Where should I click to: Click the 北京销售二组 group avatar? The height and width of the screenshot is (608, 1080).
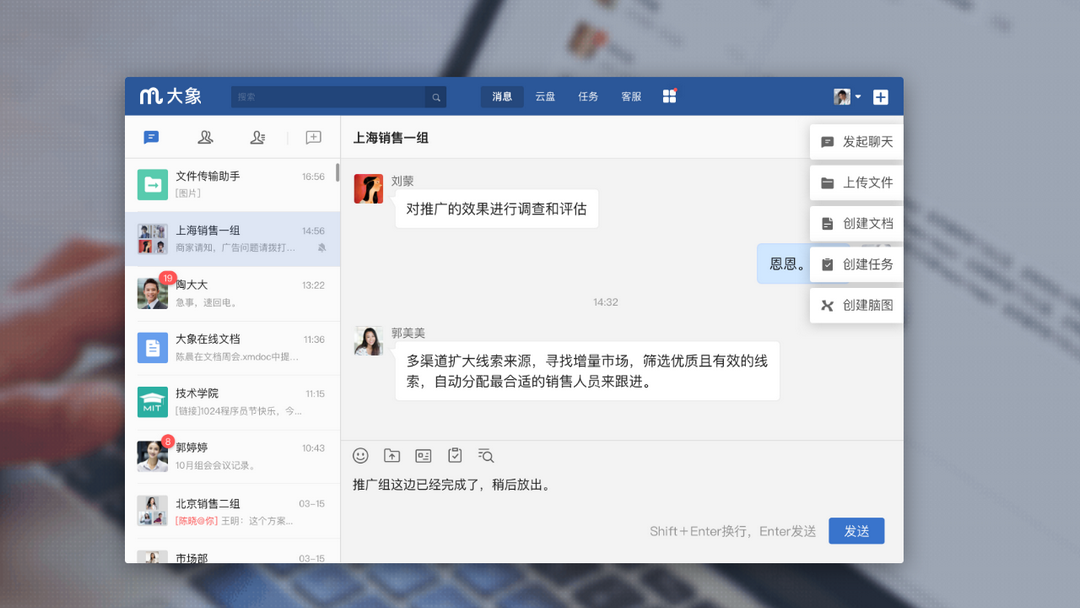click(152, 511)
